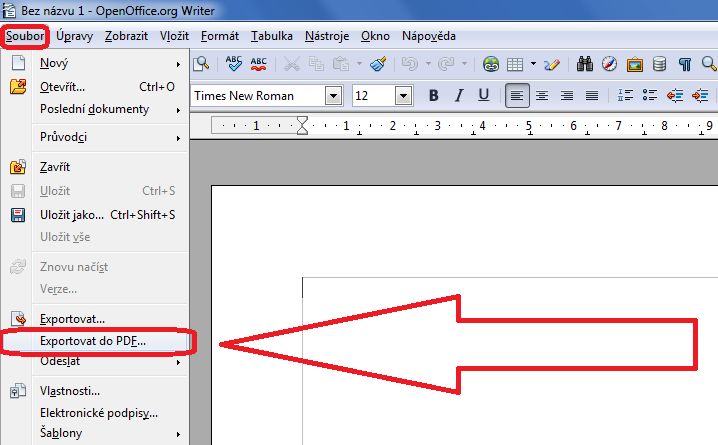Open the Vložit menu
Screen dimensions: 718x445
click(174, 36)
